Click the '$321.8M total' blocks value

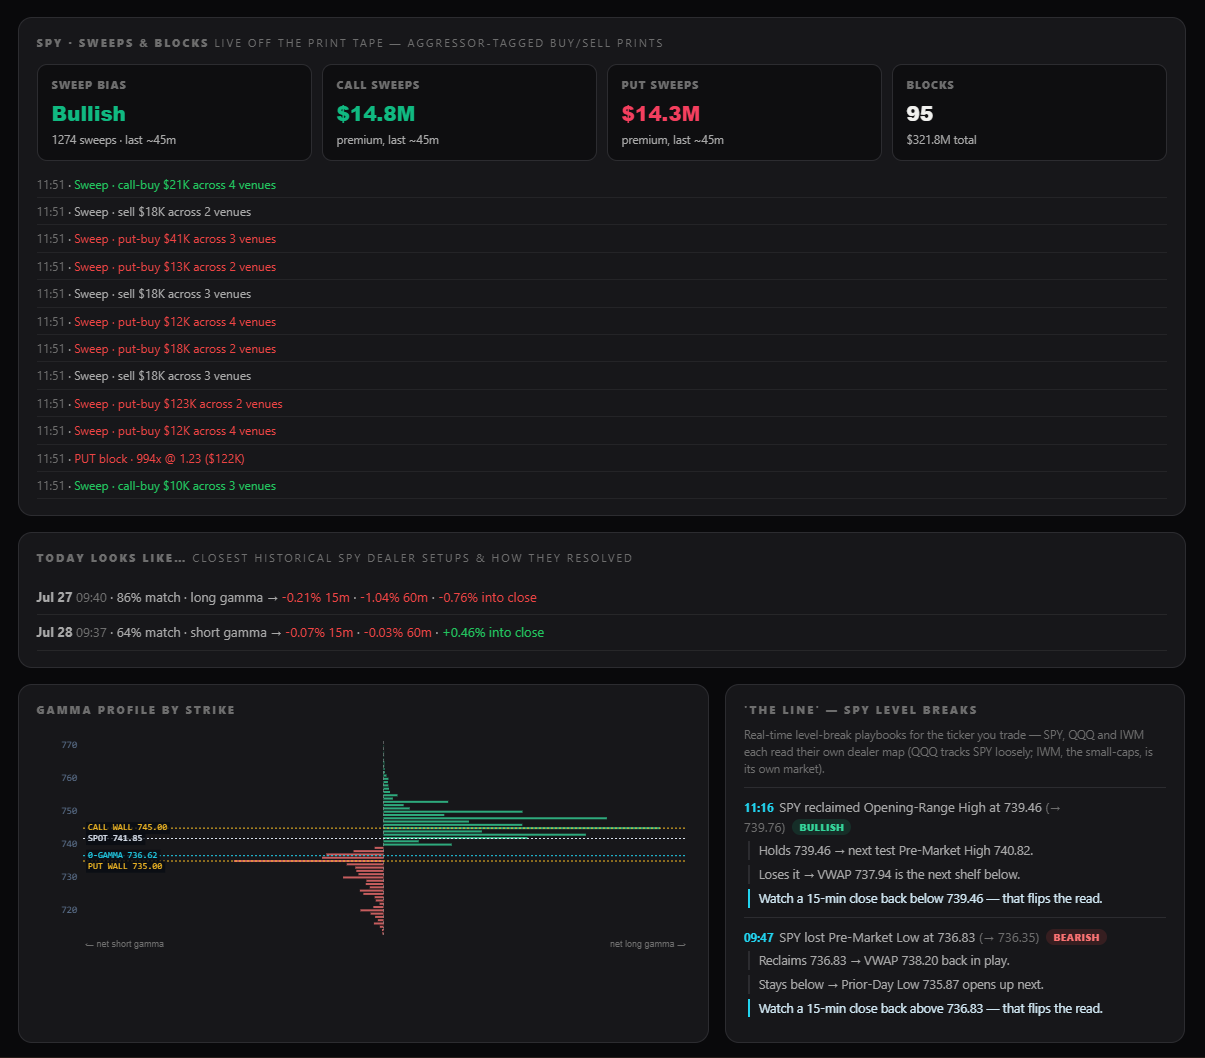coord(941,140)
